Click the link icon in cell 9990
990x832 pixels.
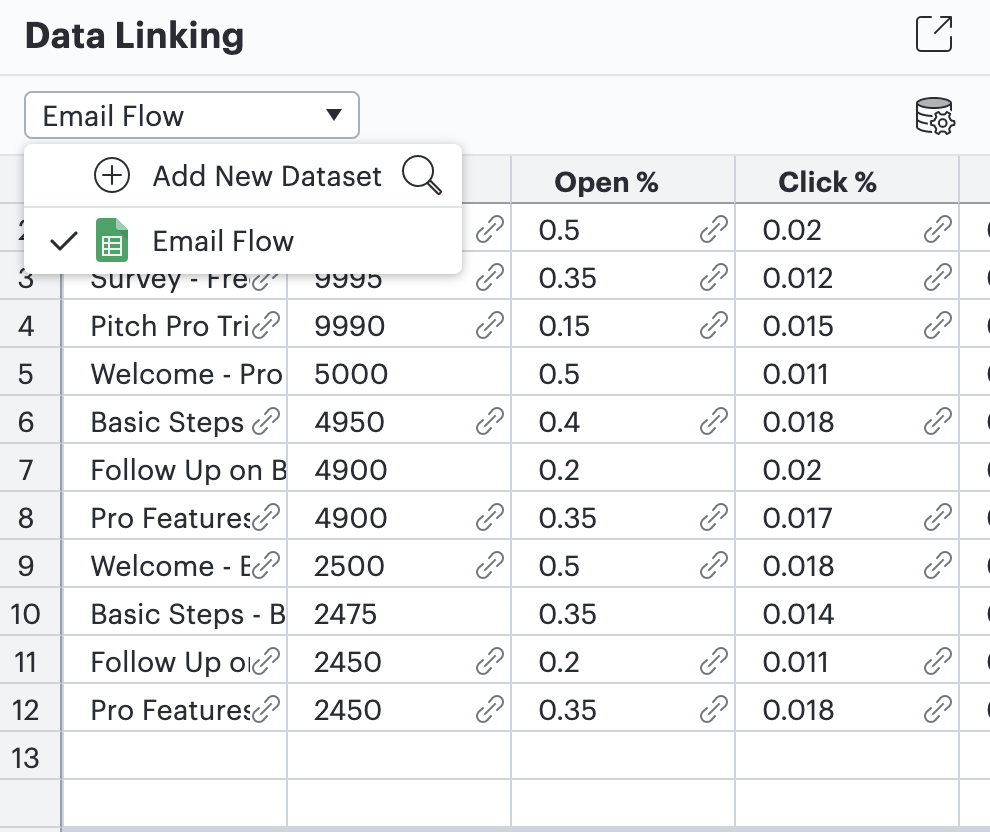click(489, 326)
